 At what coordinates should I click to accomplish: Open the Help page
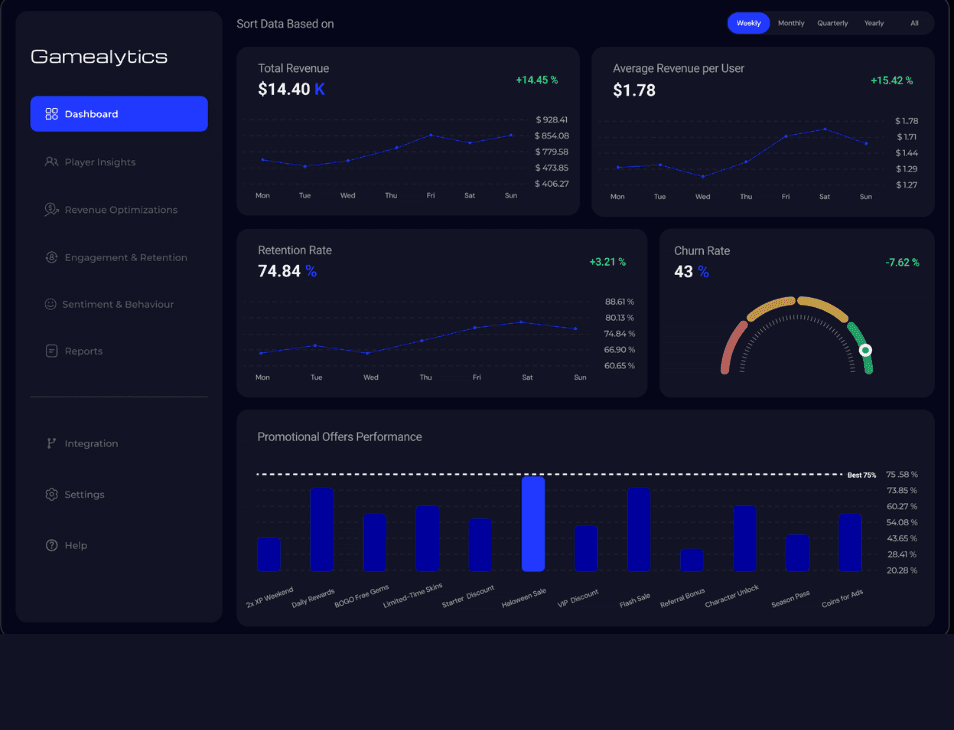click(x=76, y=545)
